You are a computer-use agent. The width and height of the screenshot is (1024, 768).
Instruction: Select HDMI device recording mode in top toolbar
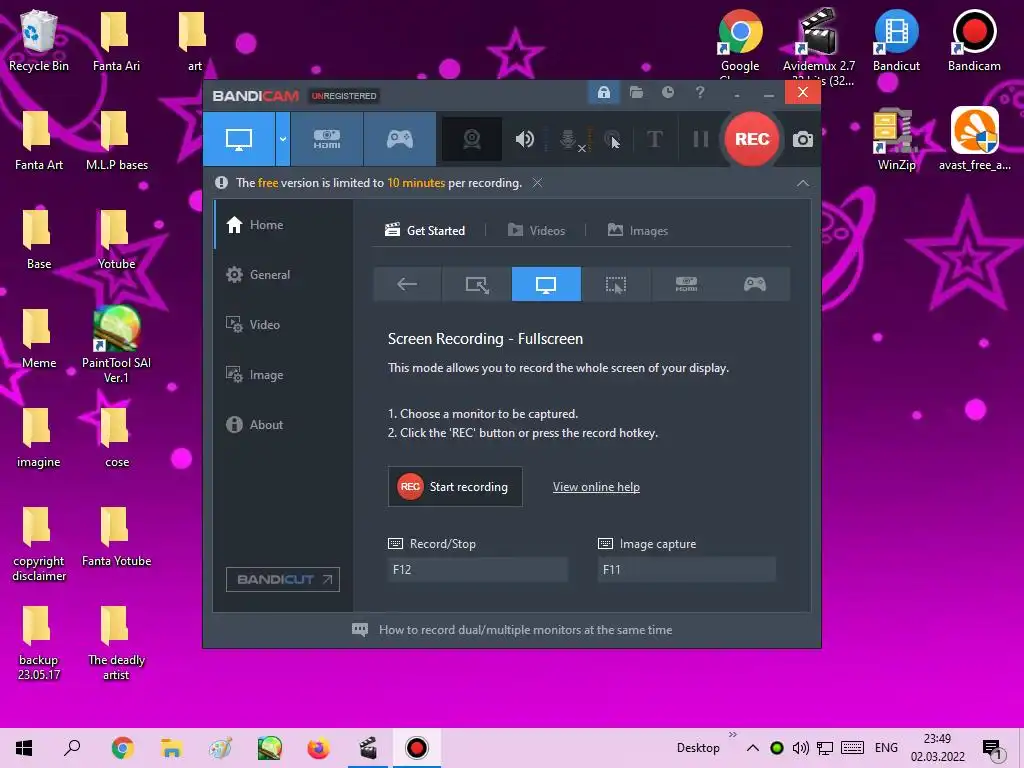point(327,139)
